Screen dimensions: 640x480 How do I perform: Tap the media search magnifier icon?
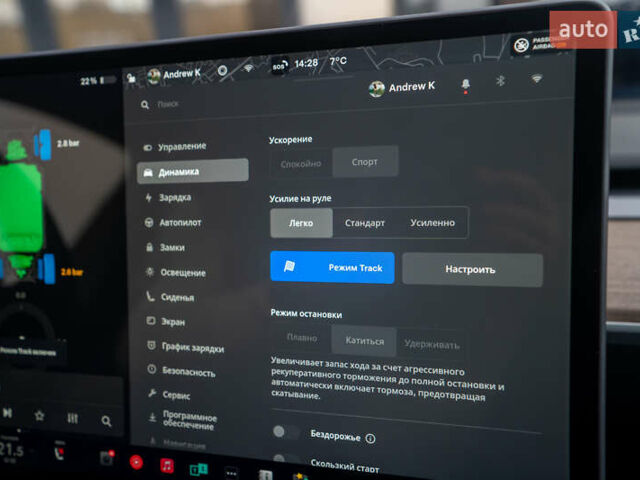pyautogui.click(x=106, y=421)
